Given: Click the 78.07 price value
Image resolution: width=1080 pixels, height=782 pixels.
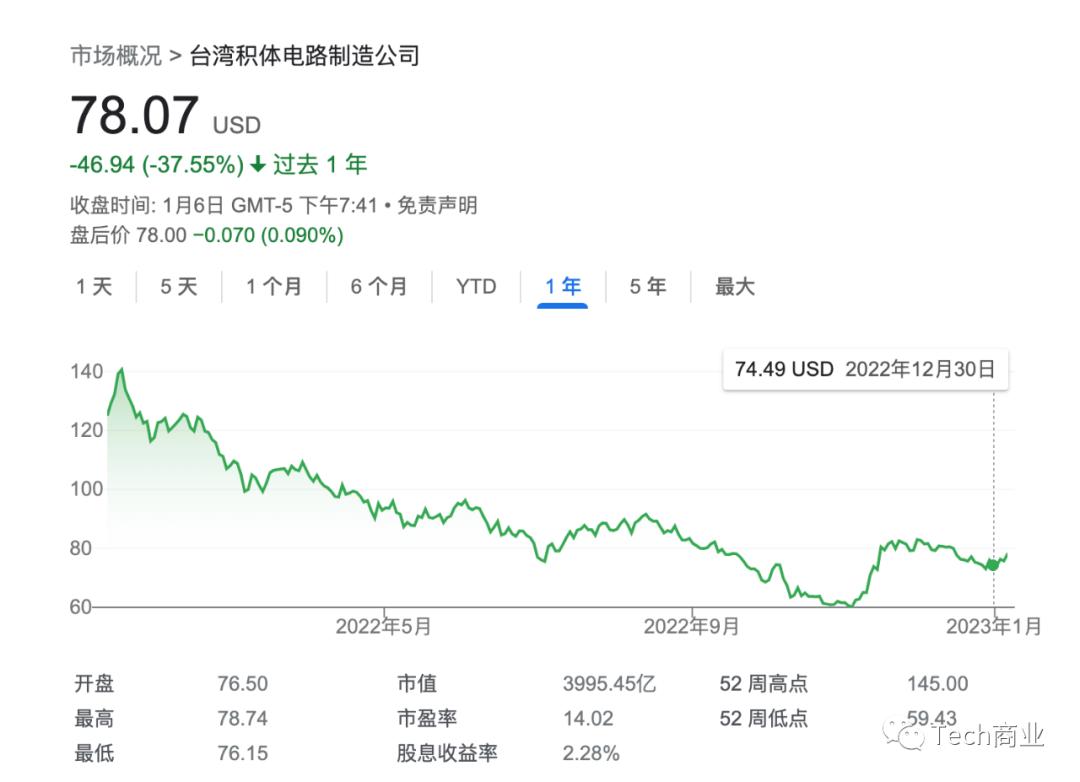Looking at the screenshot, I should pos(135,115).
